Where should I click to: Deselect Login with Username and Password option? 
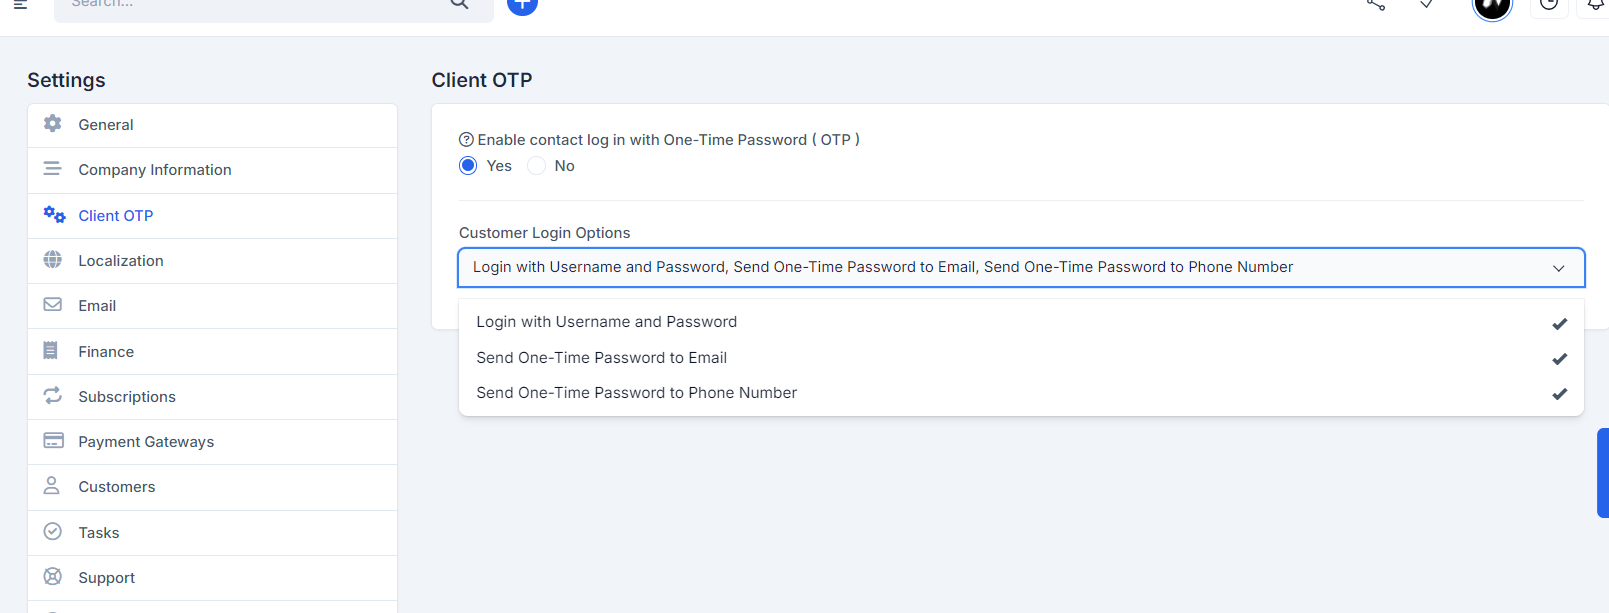coord(606,322)
